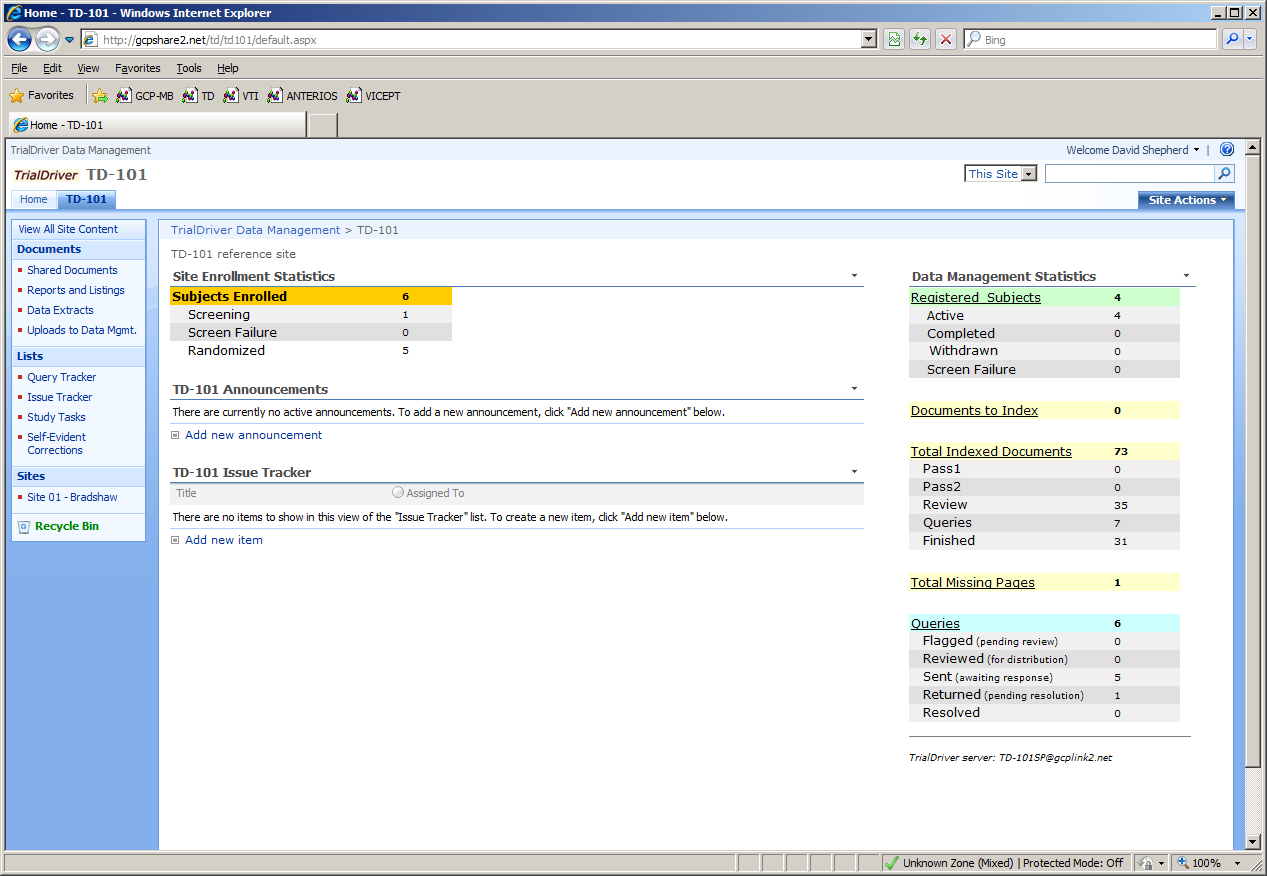
Task: Open the Query Tracker list link
Action: coord(62,377)
